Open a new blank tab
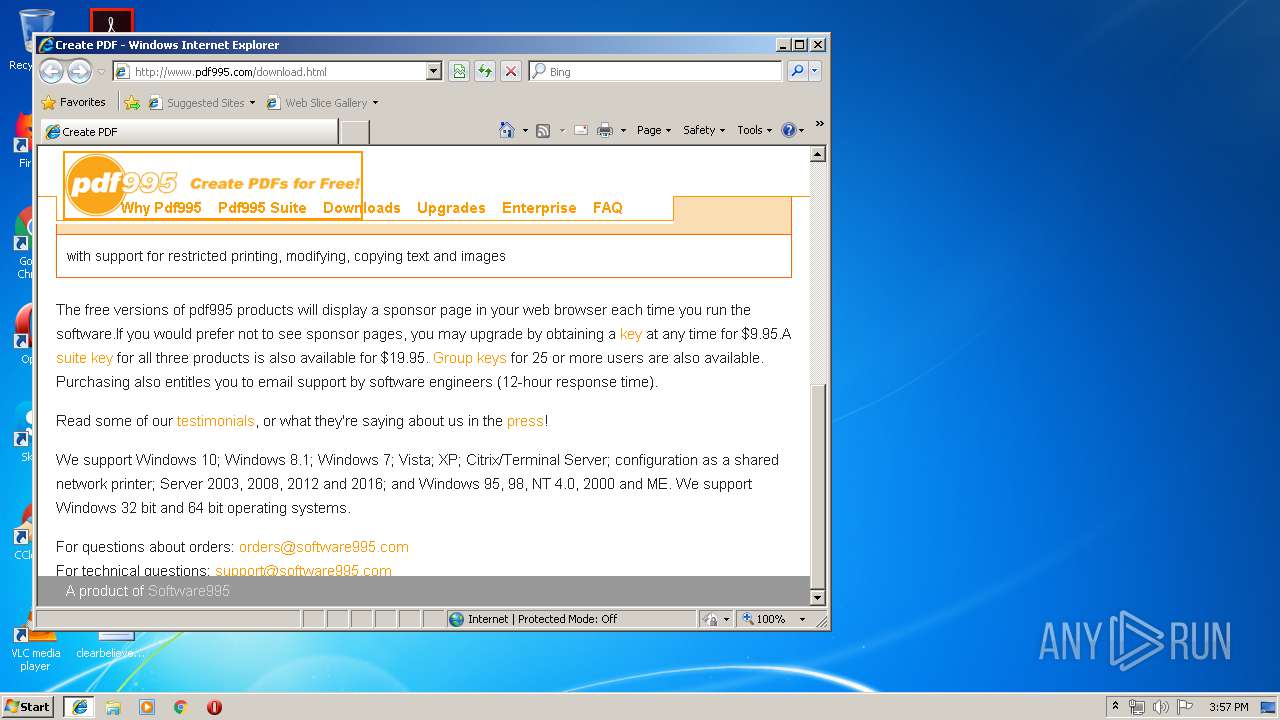The width and height of the screenshot is (1280, 720). coord(355,131)
